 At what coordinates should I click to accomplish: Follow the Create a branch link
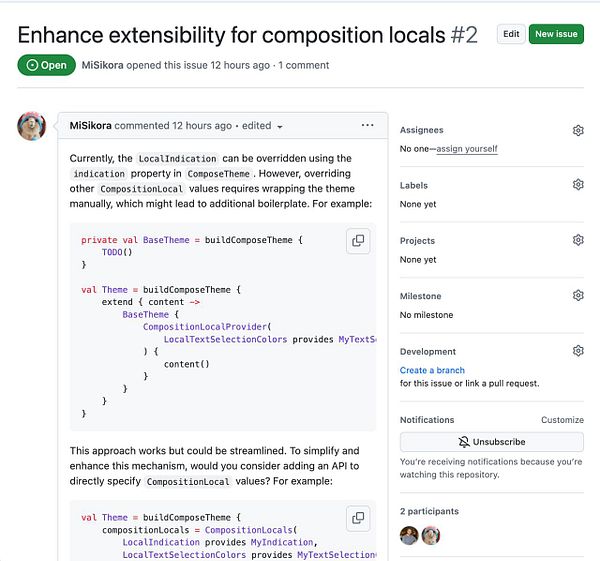432,370
